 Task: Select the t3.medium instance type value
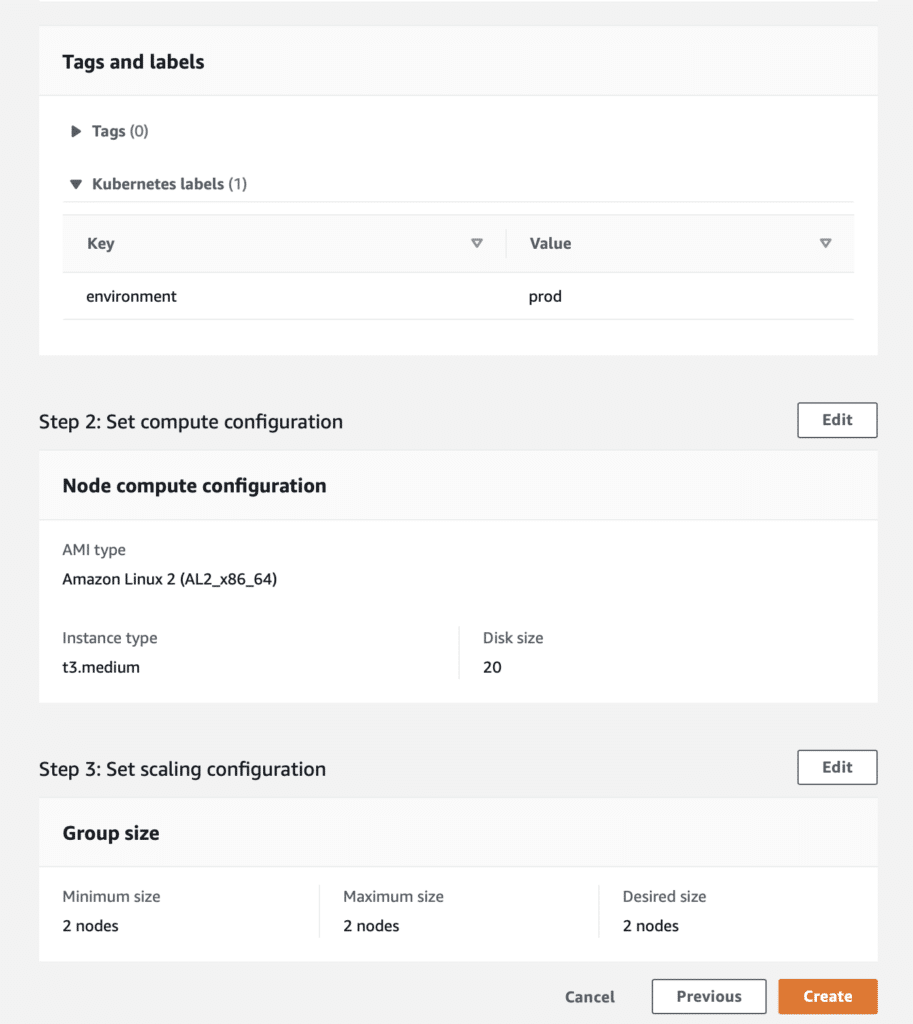click(x=101, y=667)
